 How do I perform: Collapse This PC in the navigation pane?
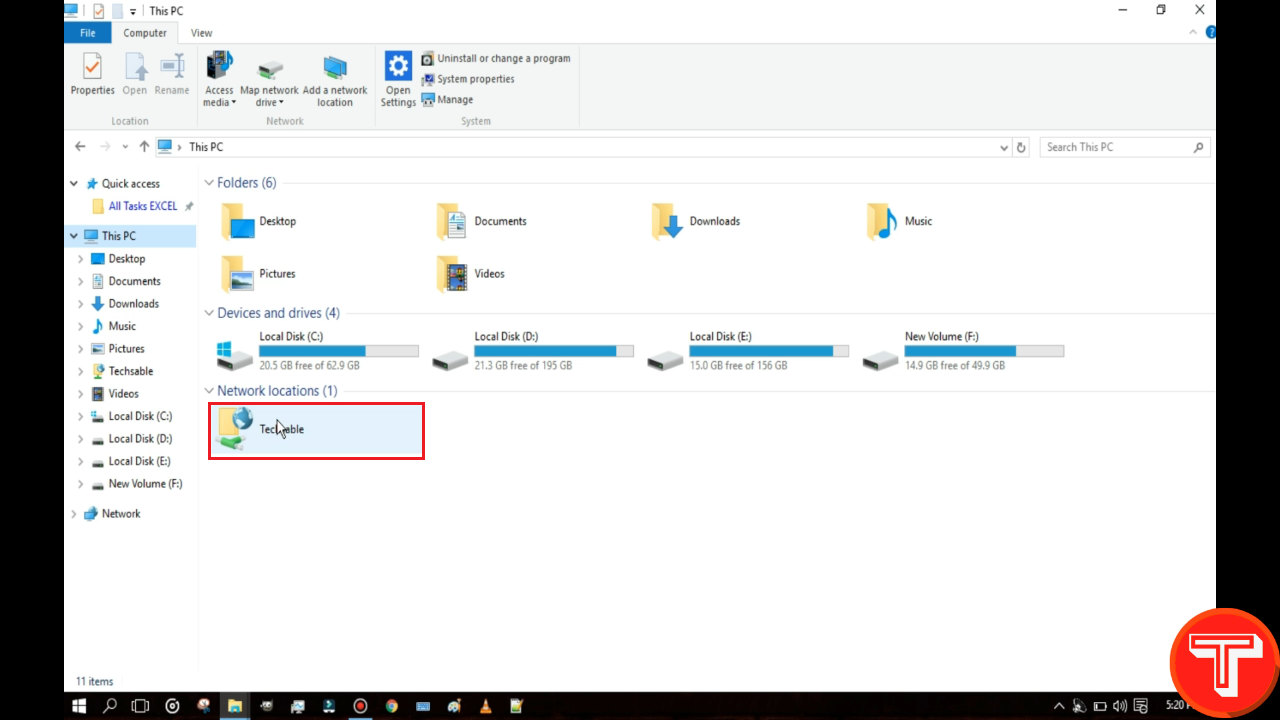(74, 236)
